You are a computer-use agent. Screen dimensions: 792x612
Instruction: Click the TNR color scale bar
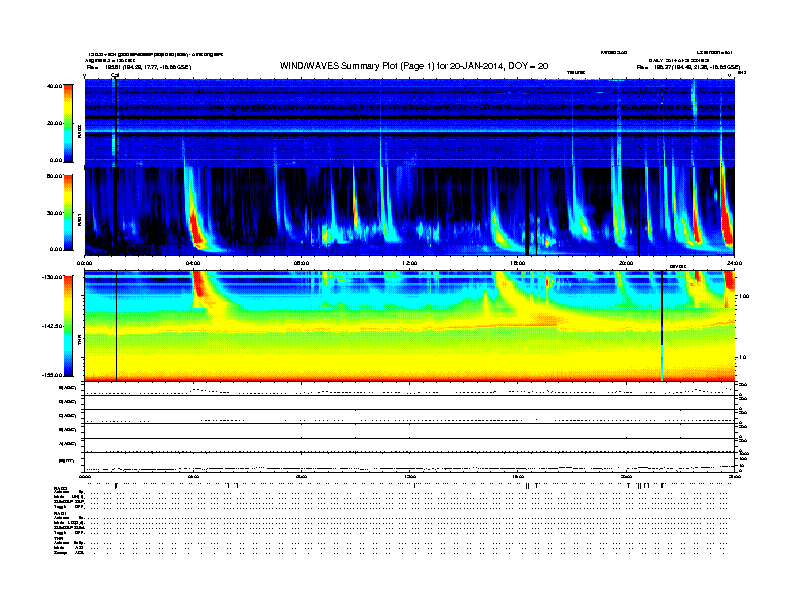coord(68,326)
